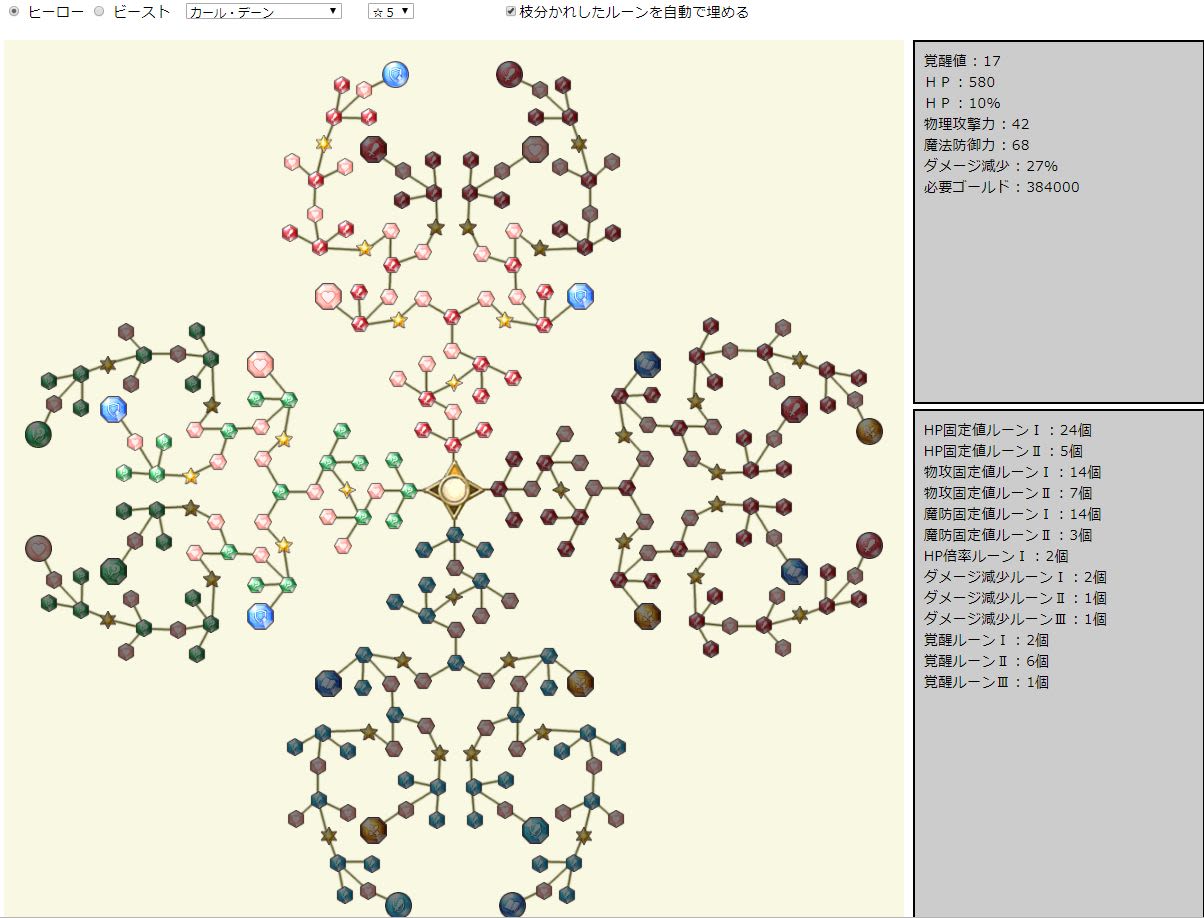Screen dimensions: 1204x918
Task: Select the ヒーロー radio button
Action: click(14, 12)
